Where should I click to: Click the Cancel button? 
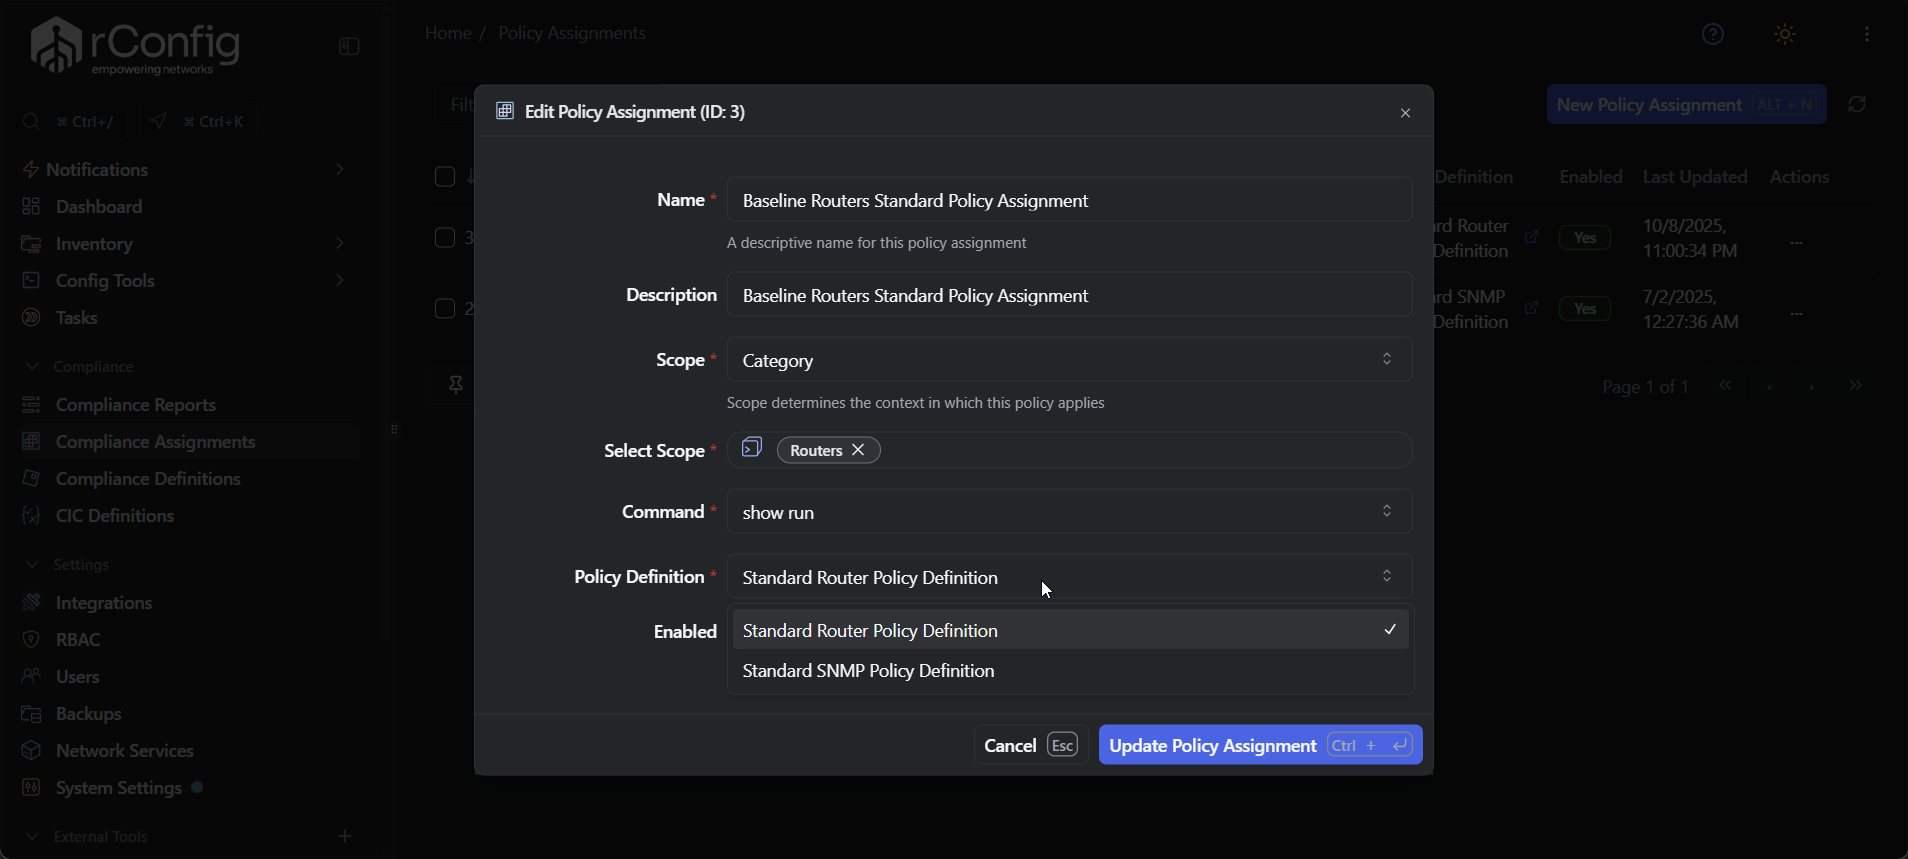(1031, 745)
